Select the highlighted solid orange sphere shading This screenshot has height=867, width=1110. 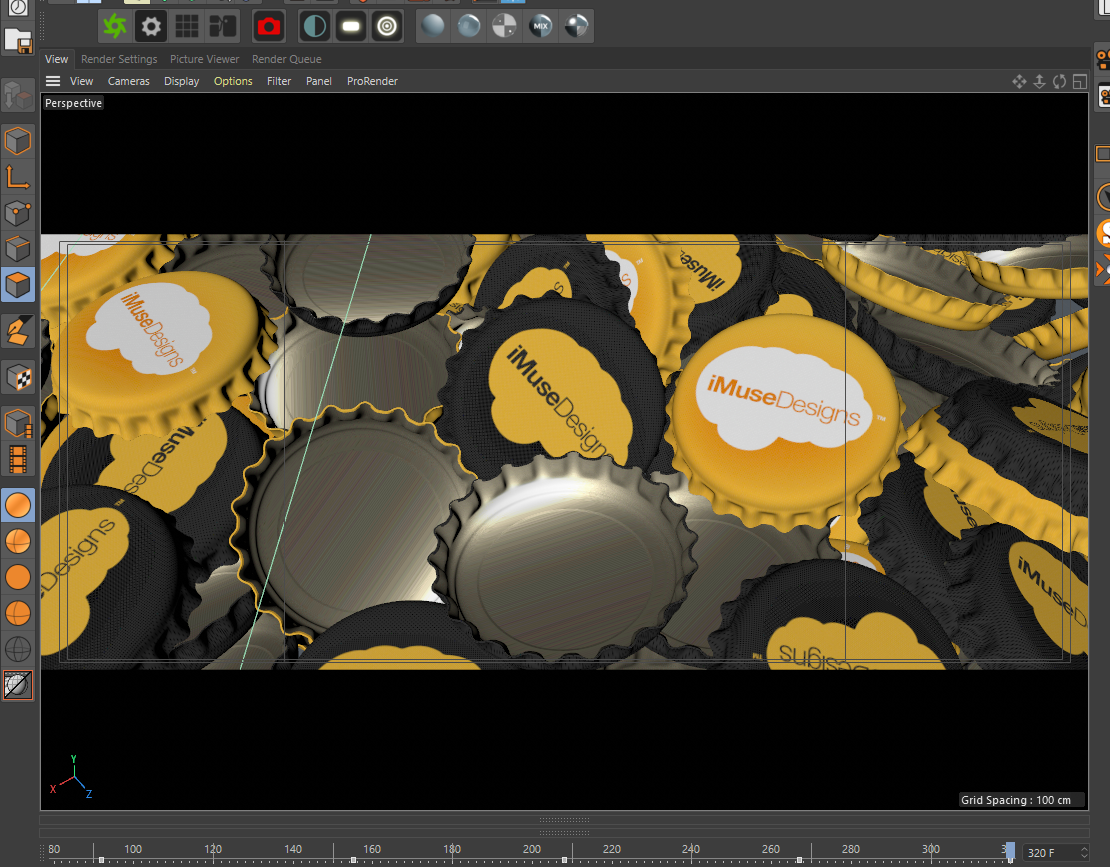coord(18,506)
